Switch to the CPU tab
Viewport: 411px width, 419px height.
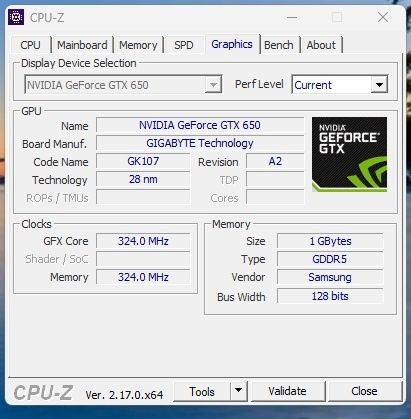pos(30,45)
